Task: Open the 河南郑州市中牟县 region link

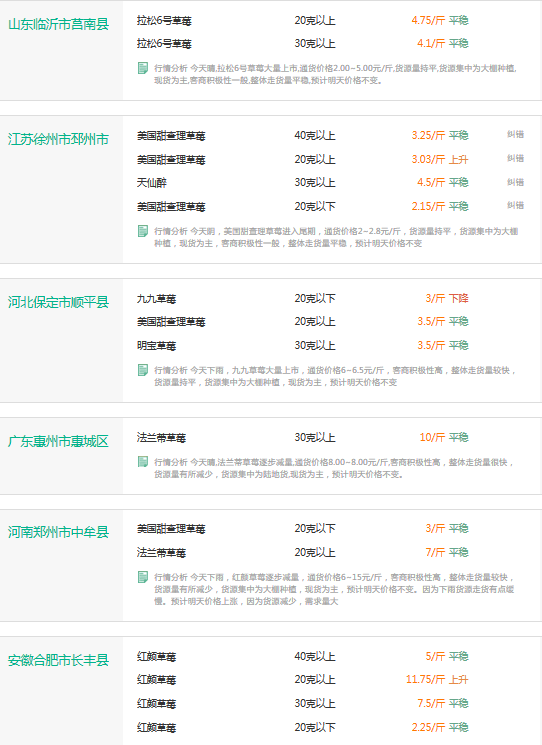Action: click(58, 532)
